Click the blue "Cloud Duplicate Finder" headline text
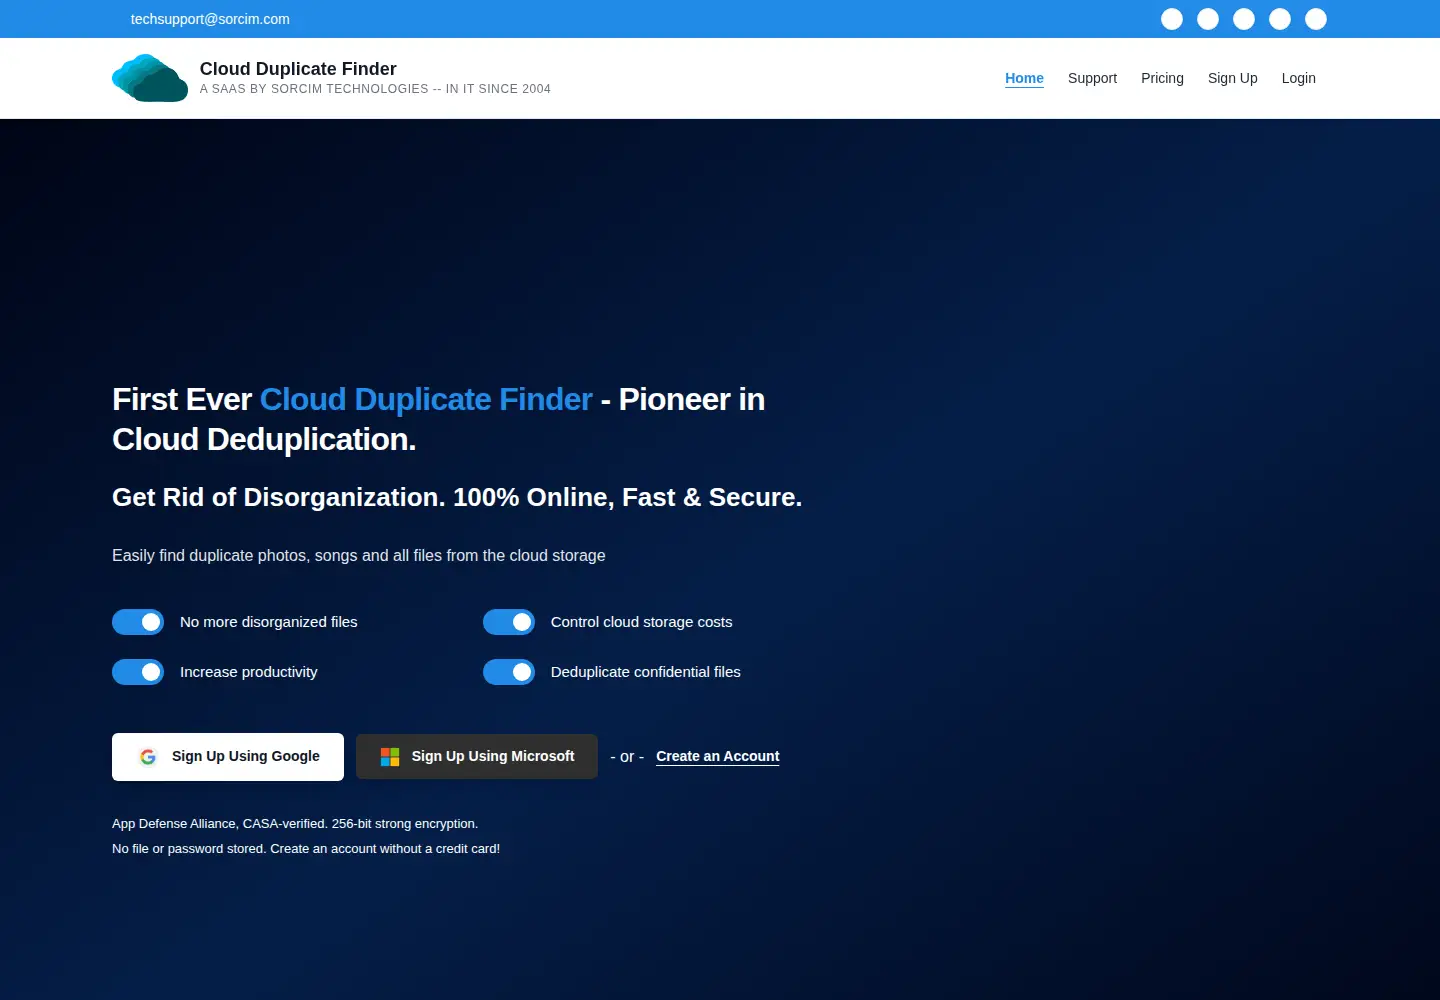The width and height of the screenshot is (1440, 1000). click(x=426, y=399)
